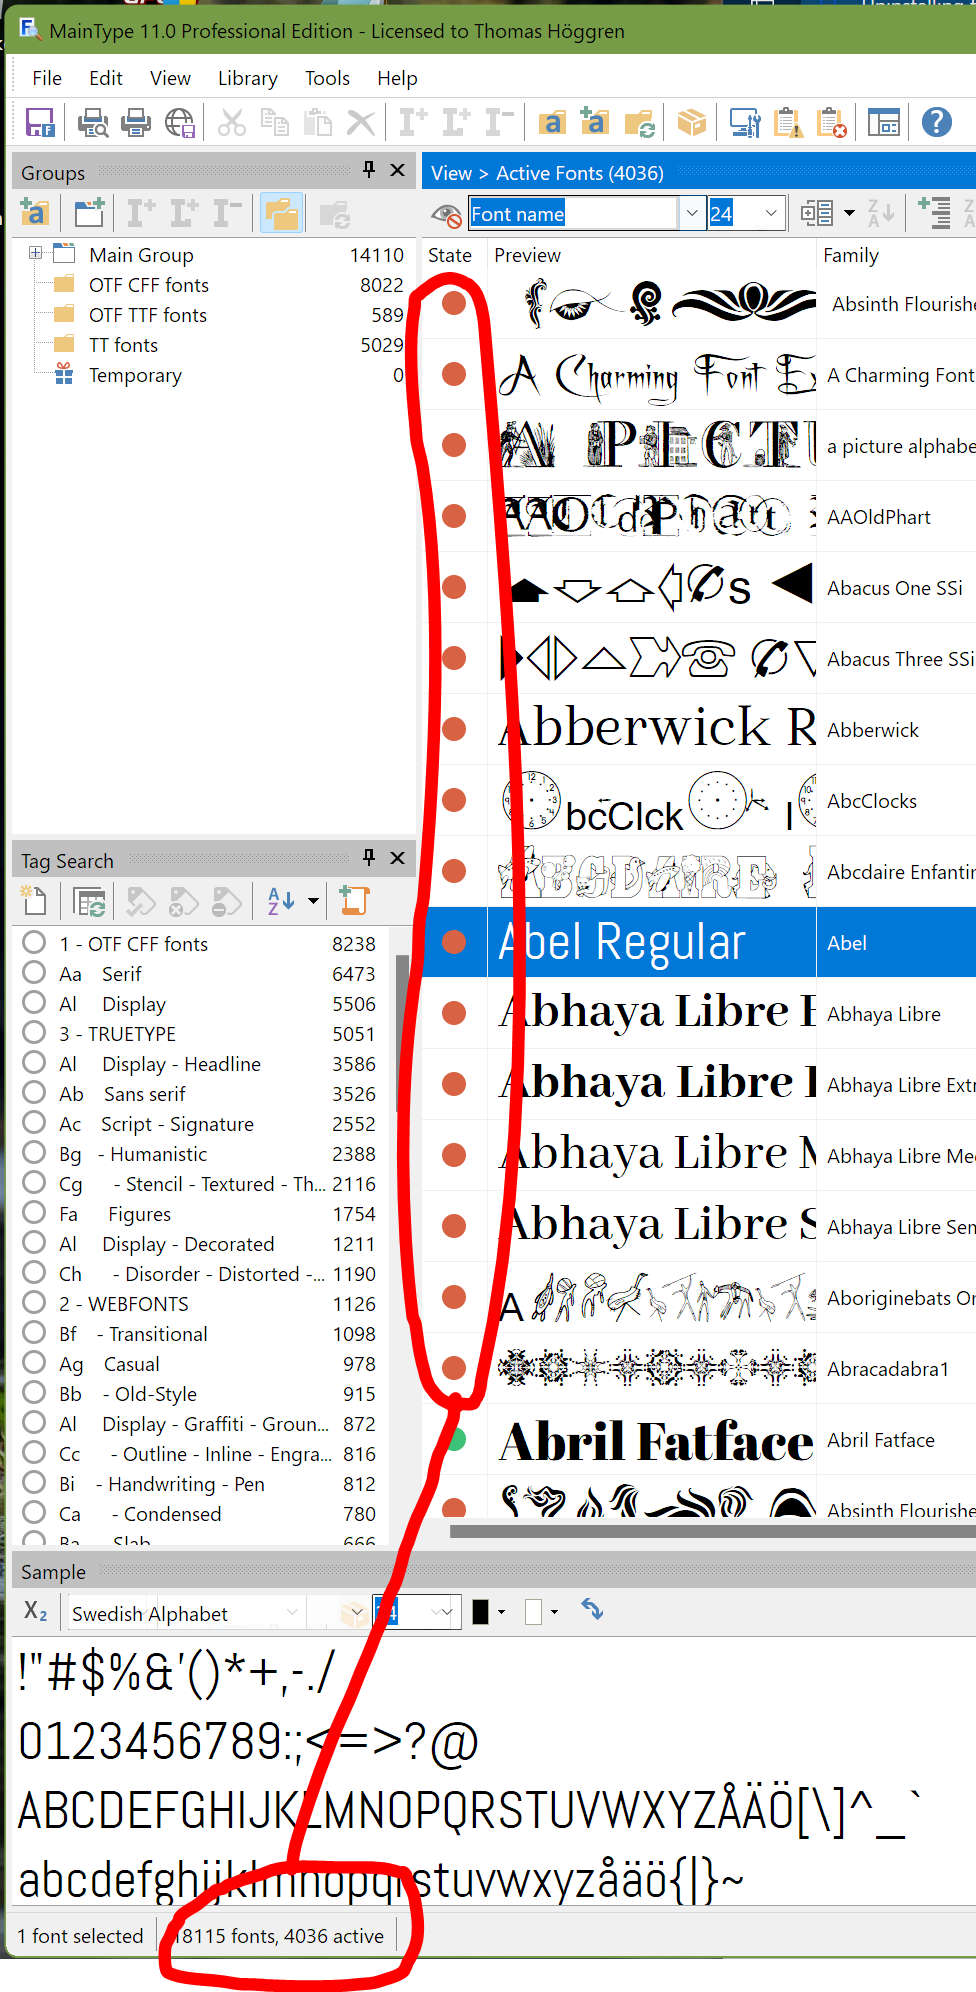Click the blue swap arrows icon in Sample
The image size is (976, 1992).
click(592, 1609)
